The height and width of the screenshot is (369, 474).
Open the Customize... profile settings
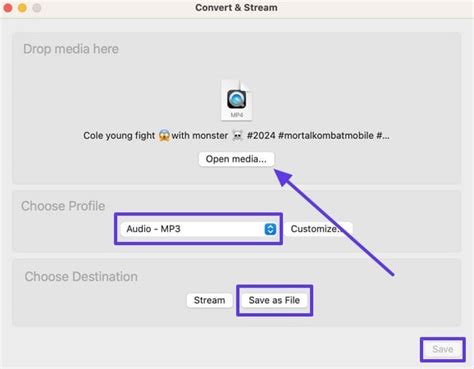click(318, 229)
